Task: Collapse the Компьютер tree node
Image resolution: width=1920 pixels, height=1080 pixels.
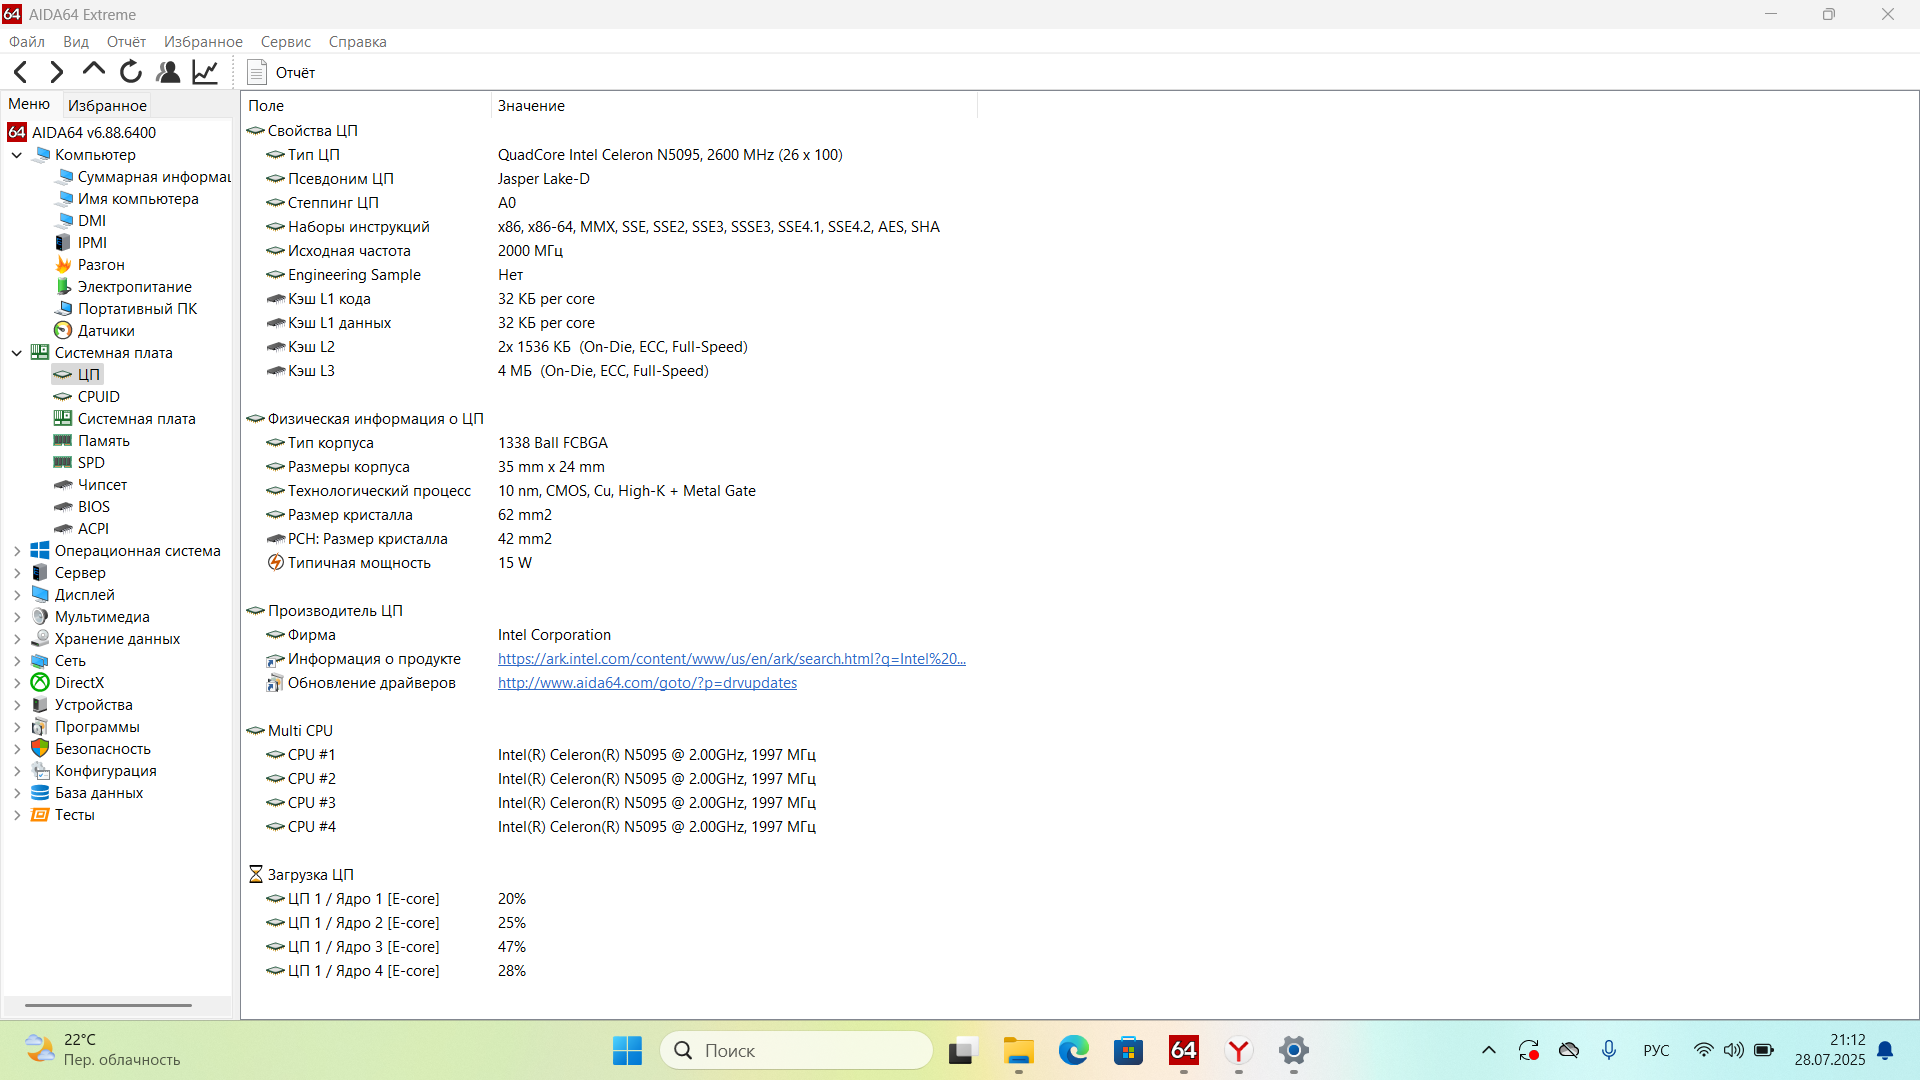Action: [17, 155]
